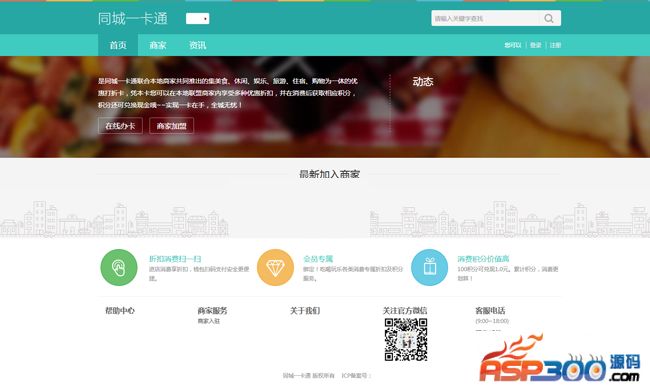Click the 动态 heading on banner
This screenshot has width=650, height=386.
423,82
